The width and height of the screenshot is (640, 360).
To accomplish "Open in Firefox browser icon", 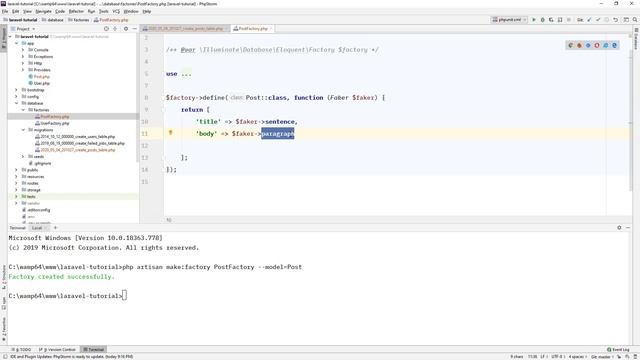I will [579, 45].
